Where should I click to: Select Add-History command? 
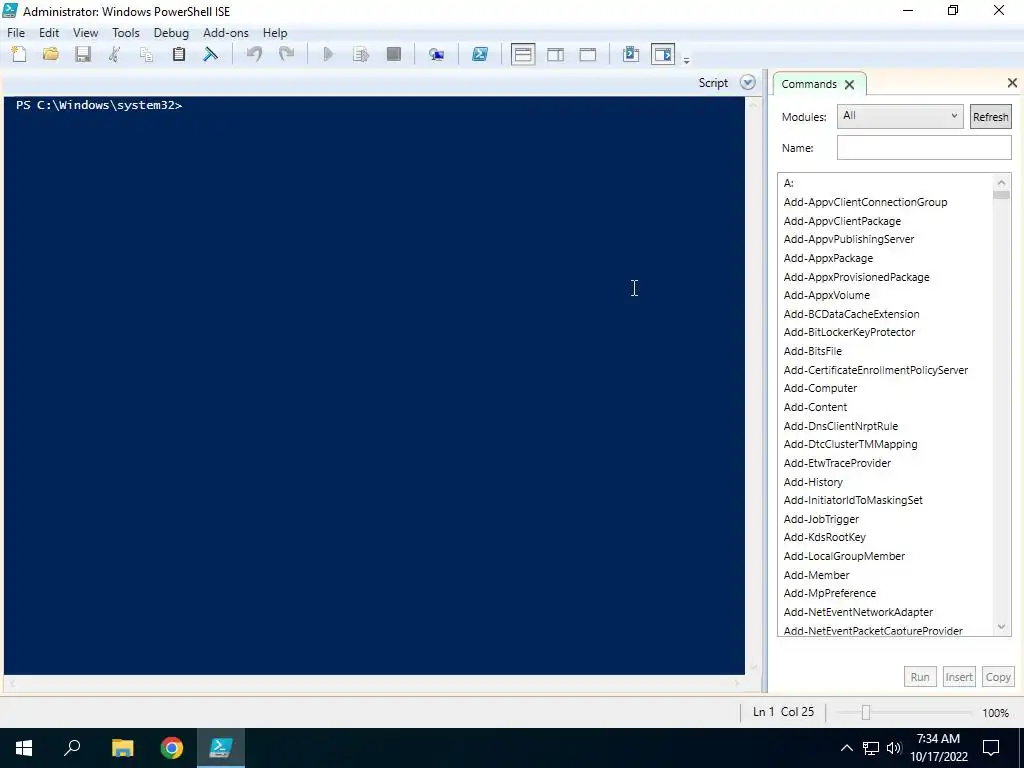(x=813, y=482)
